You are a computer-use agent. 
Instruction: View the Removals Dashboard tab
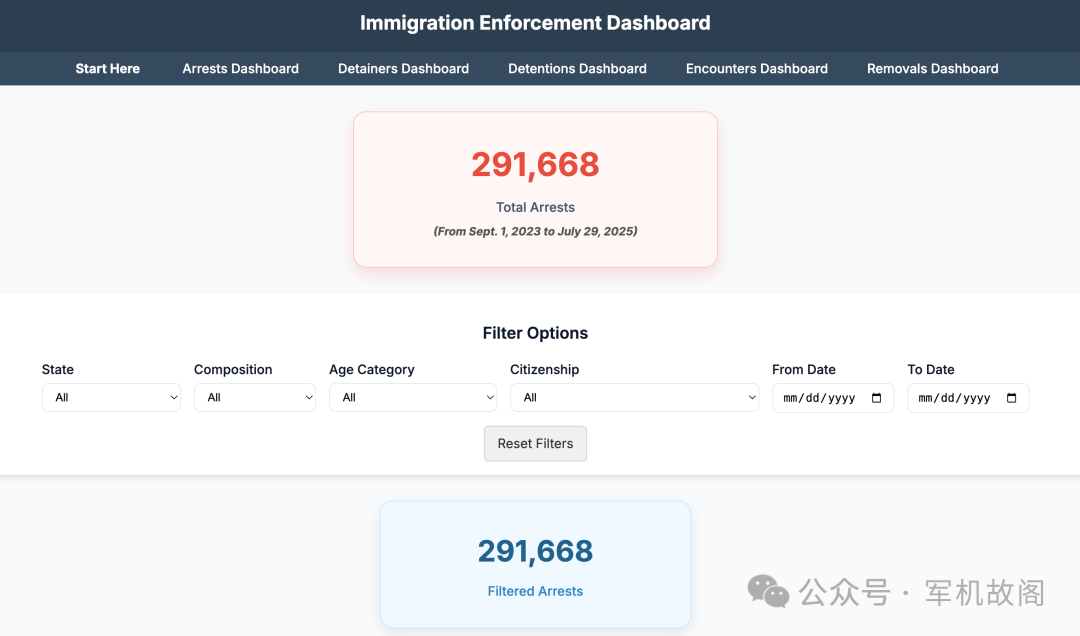point(932,69)
